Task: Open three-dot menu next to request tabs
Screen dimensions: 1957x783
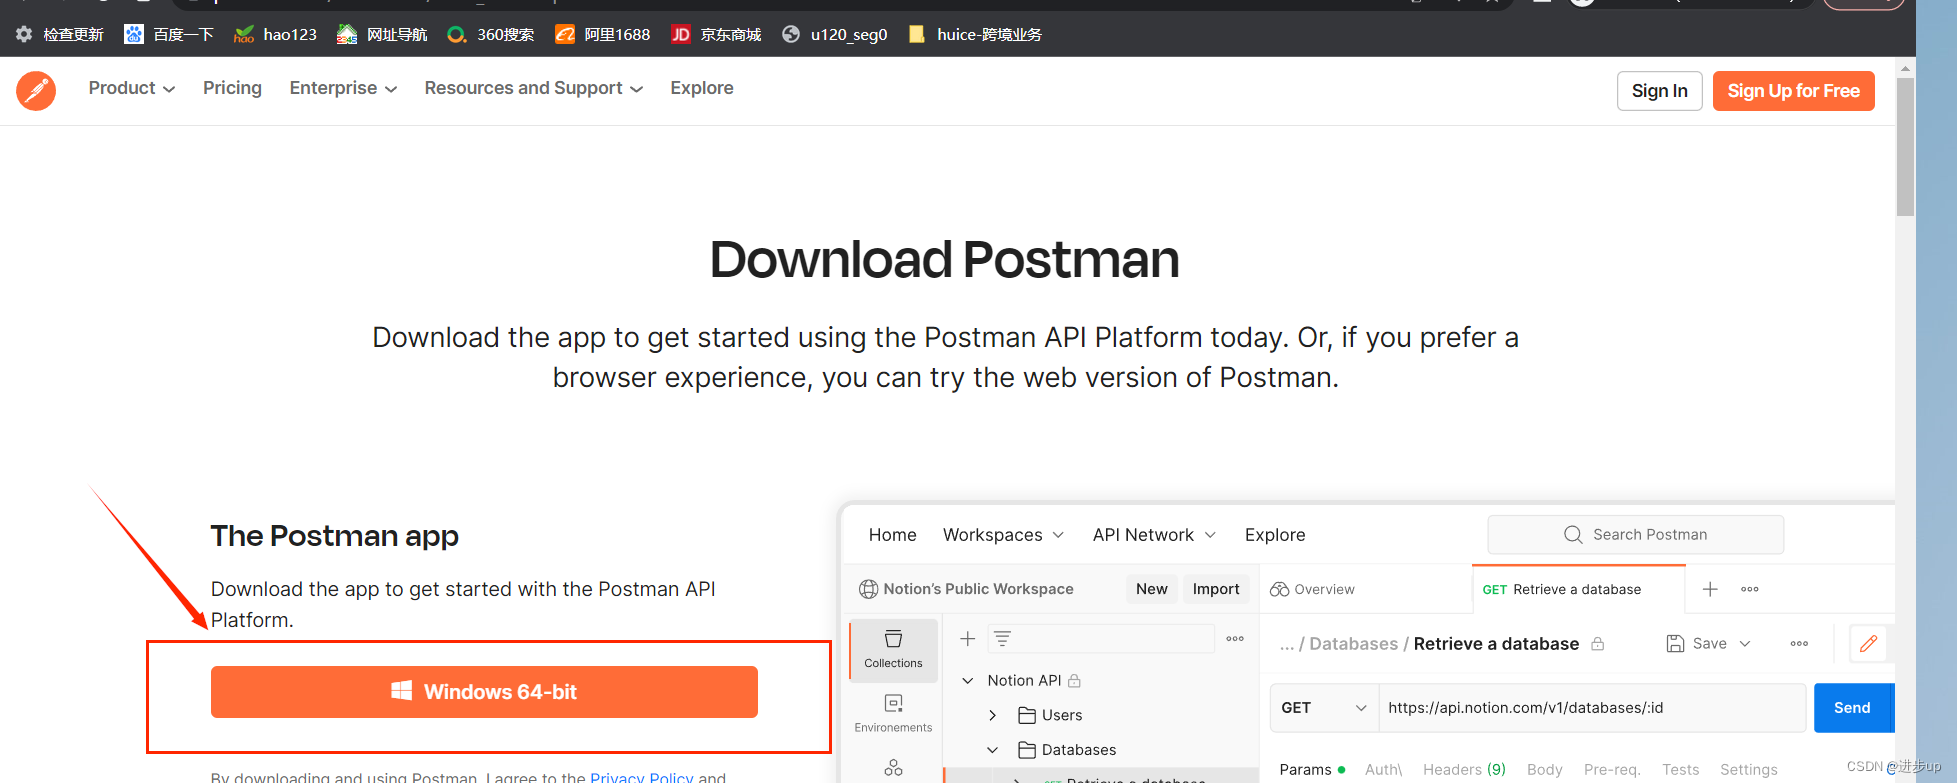Action: point(1750,589)
